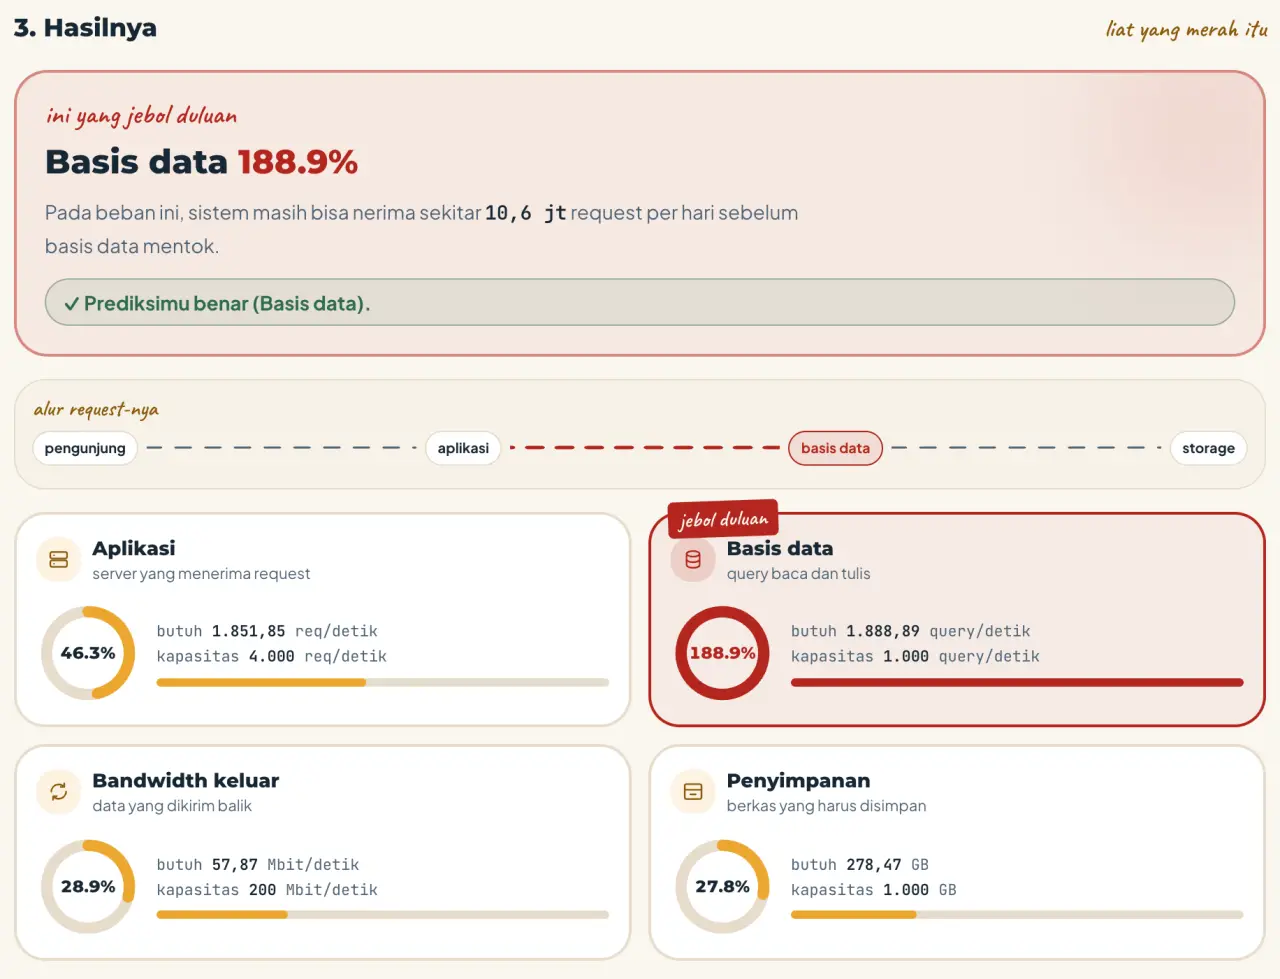Click 'query baca dan tulis' subtitle
The height and width of the screenshot is (979, 1280).
coord(798,574)
